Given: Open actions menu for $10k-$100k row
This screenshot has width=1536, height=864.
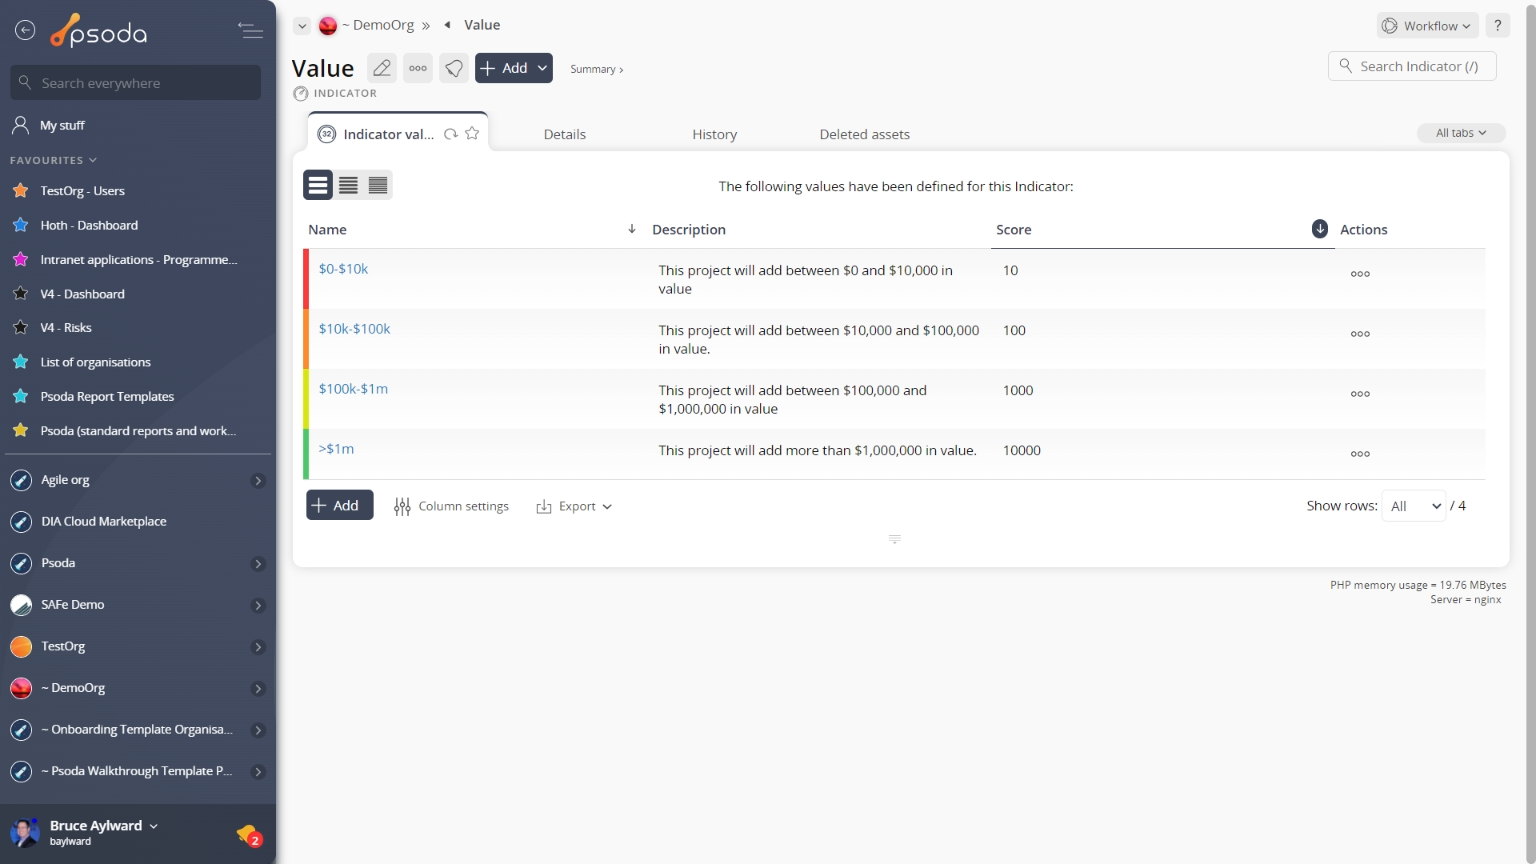Looking at the screenshot, I should (x=1360, y=334).
